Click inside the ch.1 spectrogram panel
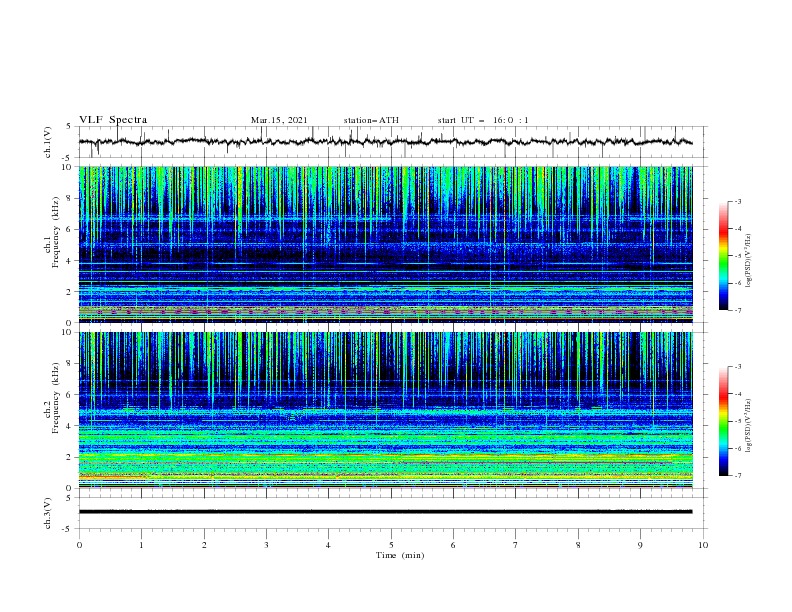This screenshot has width=792, height=612. [x=385, y=244]
